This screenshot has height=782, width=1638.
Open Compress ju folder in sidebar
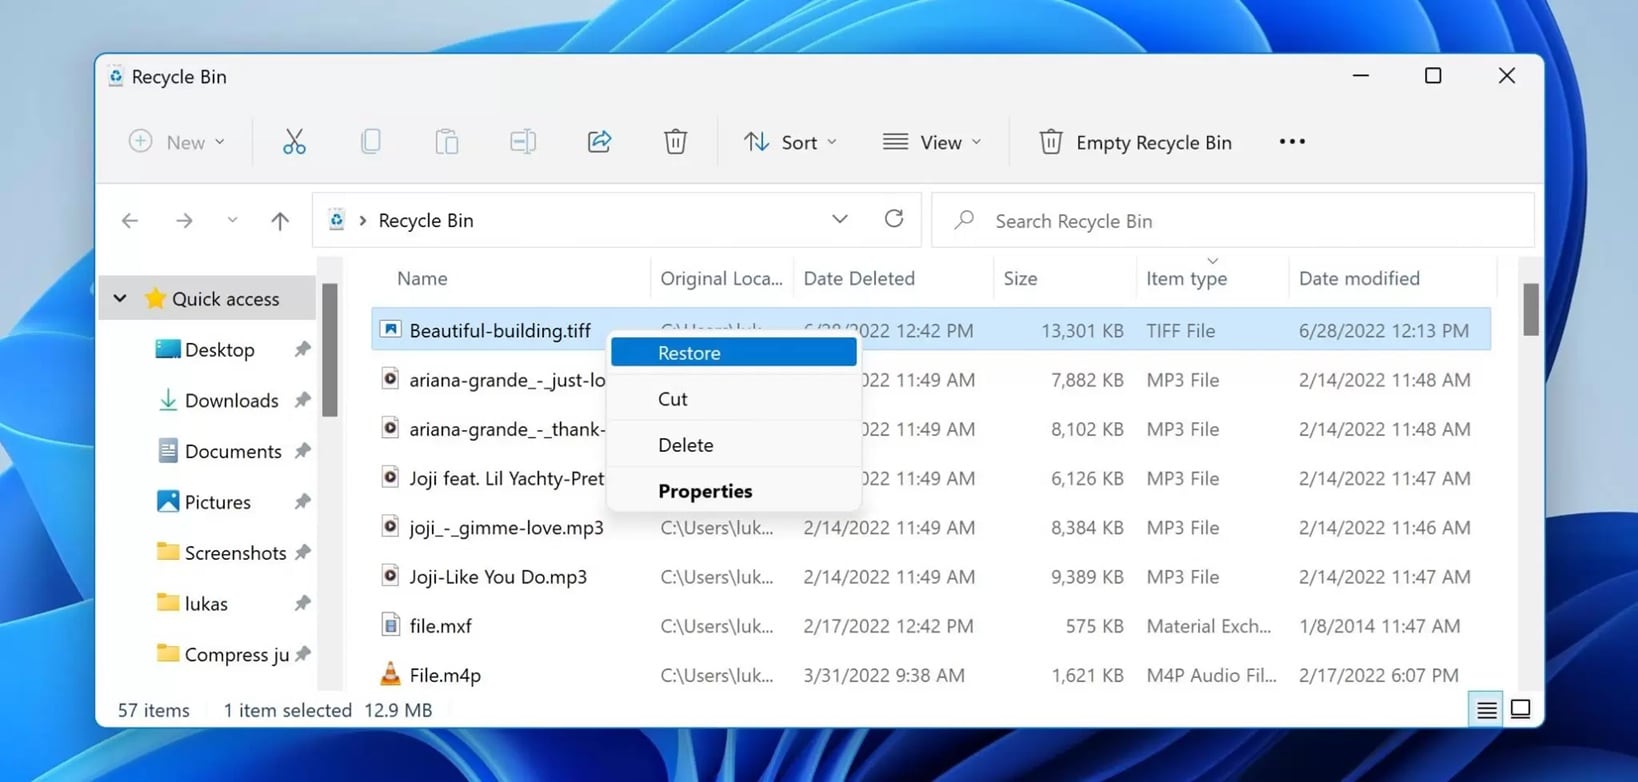[236, 654]
